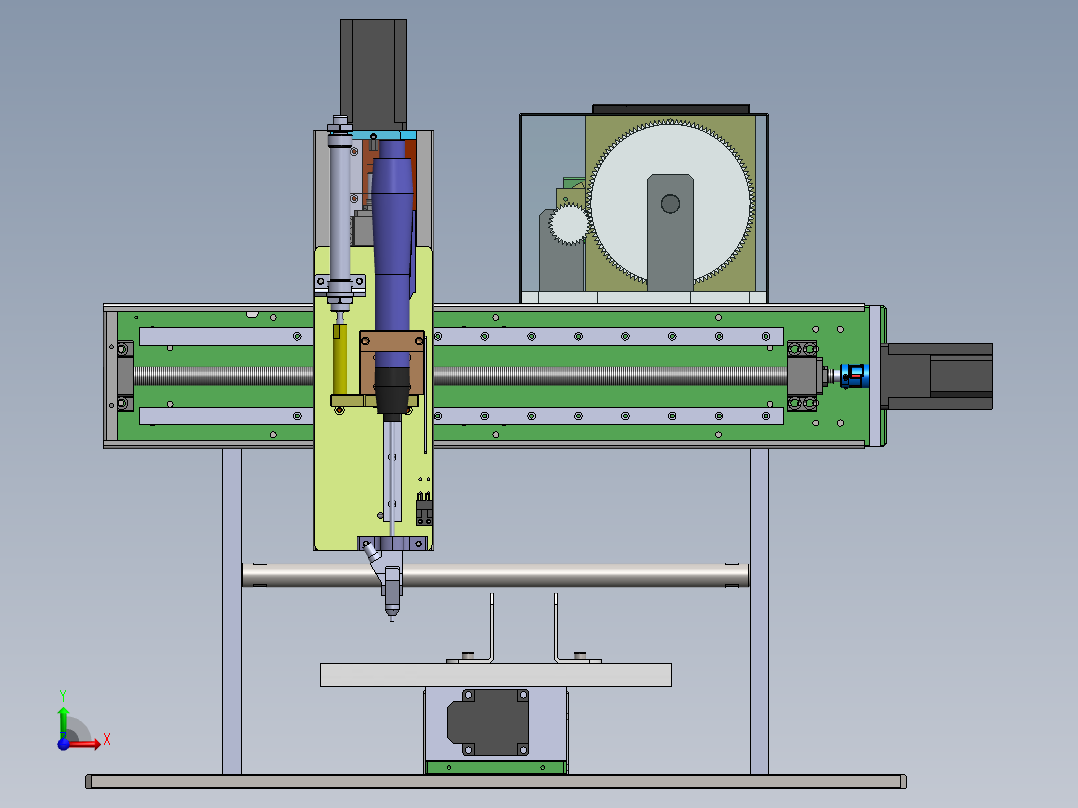Viewport: 1078px width, 808px height.
Task: Select the right bearing block of the lead screw
Action: 803,376
